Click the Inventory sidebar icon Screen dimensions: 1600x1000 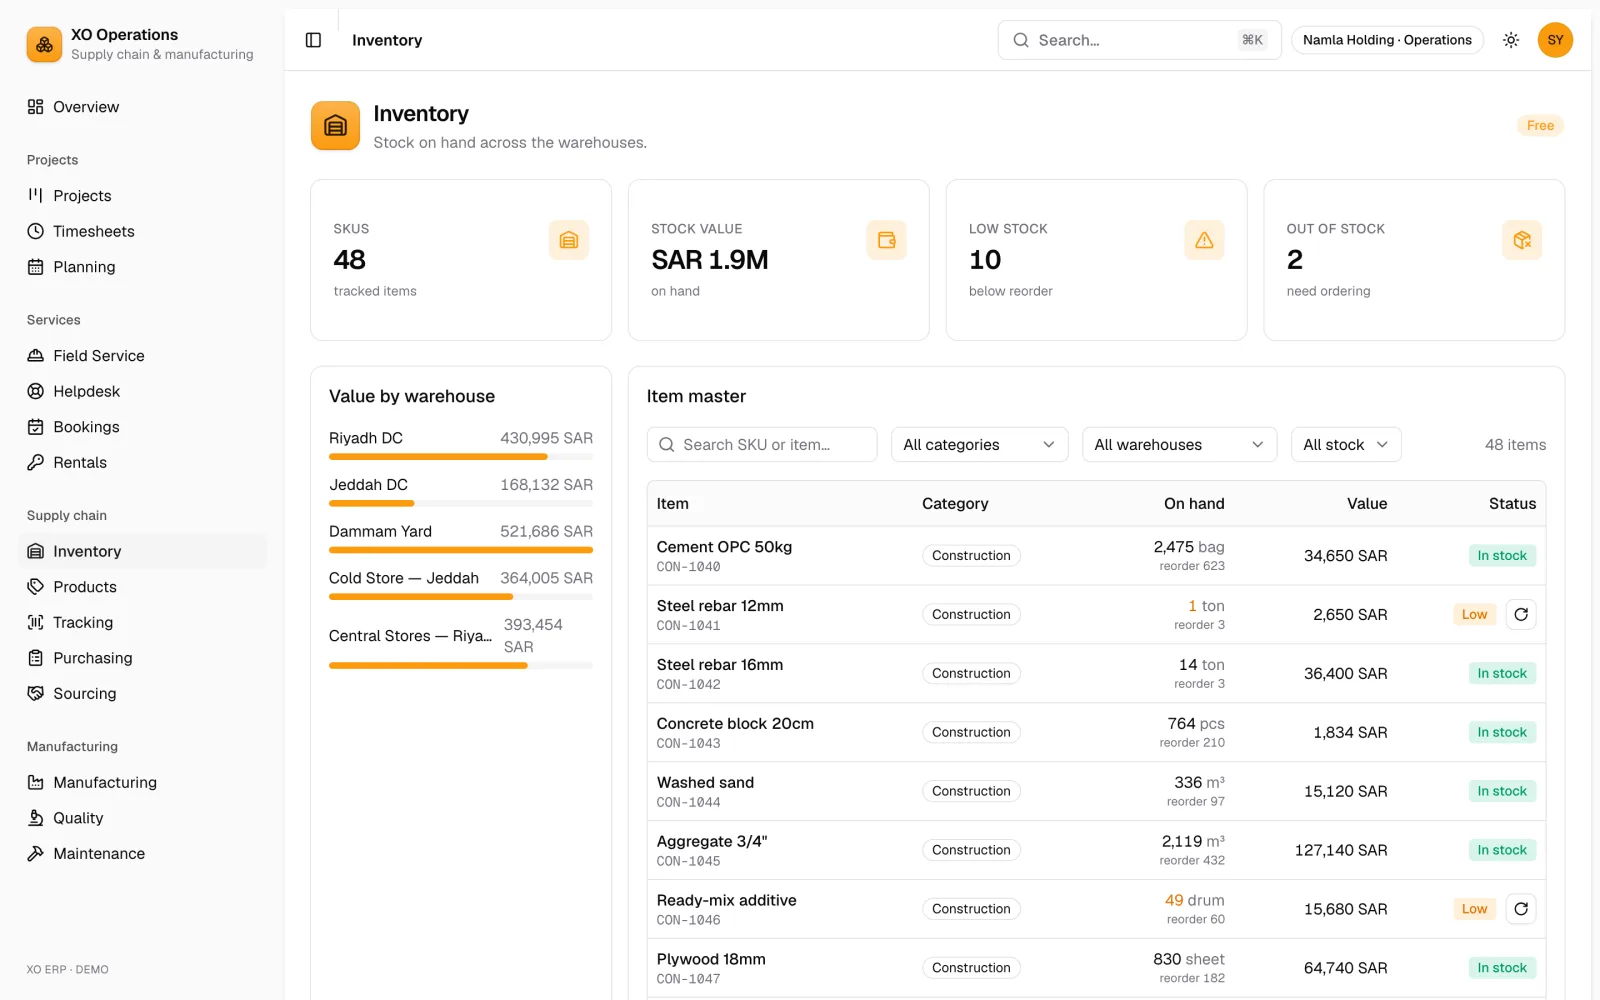36,551
